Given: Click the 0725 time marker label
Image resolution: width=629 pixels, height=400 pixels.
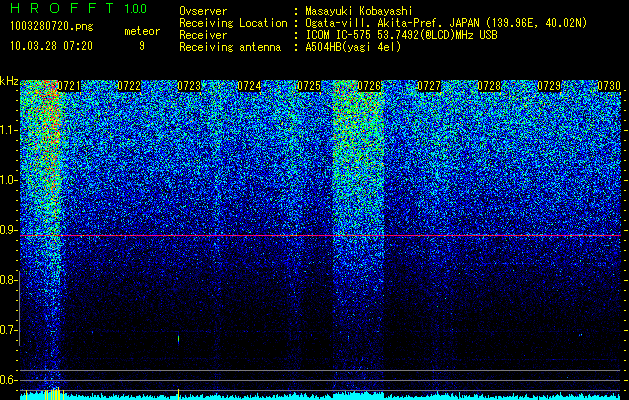Looking at the screenshot, I should (309, 86).
